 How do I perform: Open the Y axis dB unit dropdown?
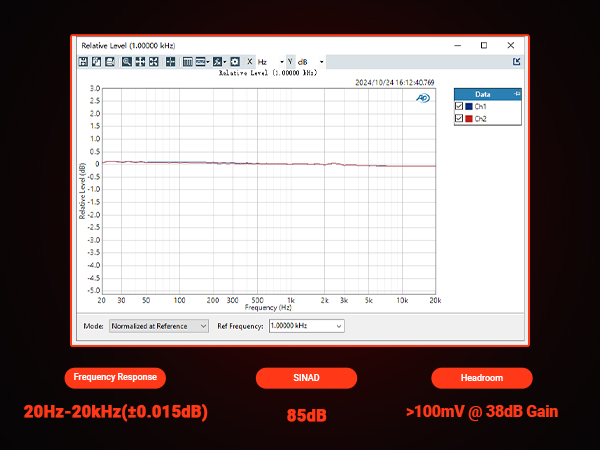point(321,62)
